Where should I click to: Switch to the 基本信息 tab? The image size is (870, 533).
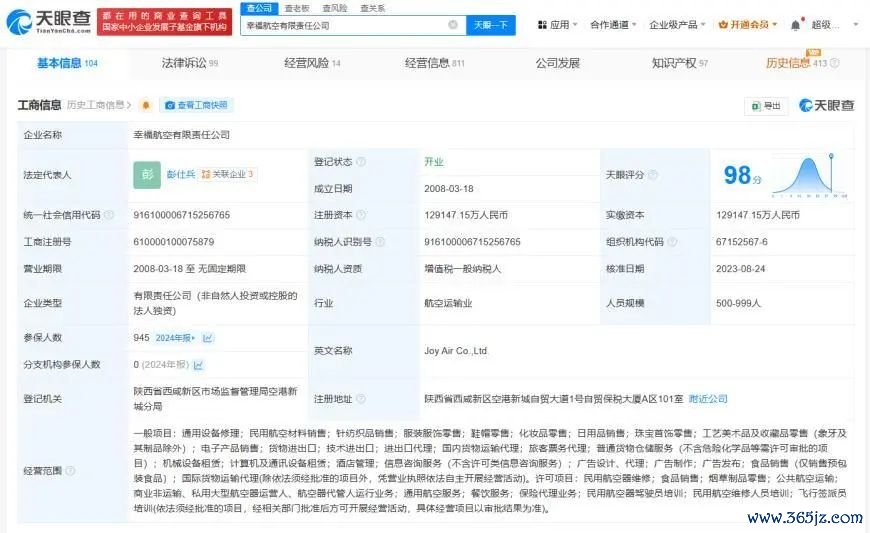pyautogui.click(x=67, y=63)
